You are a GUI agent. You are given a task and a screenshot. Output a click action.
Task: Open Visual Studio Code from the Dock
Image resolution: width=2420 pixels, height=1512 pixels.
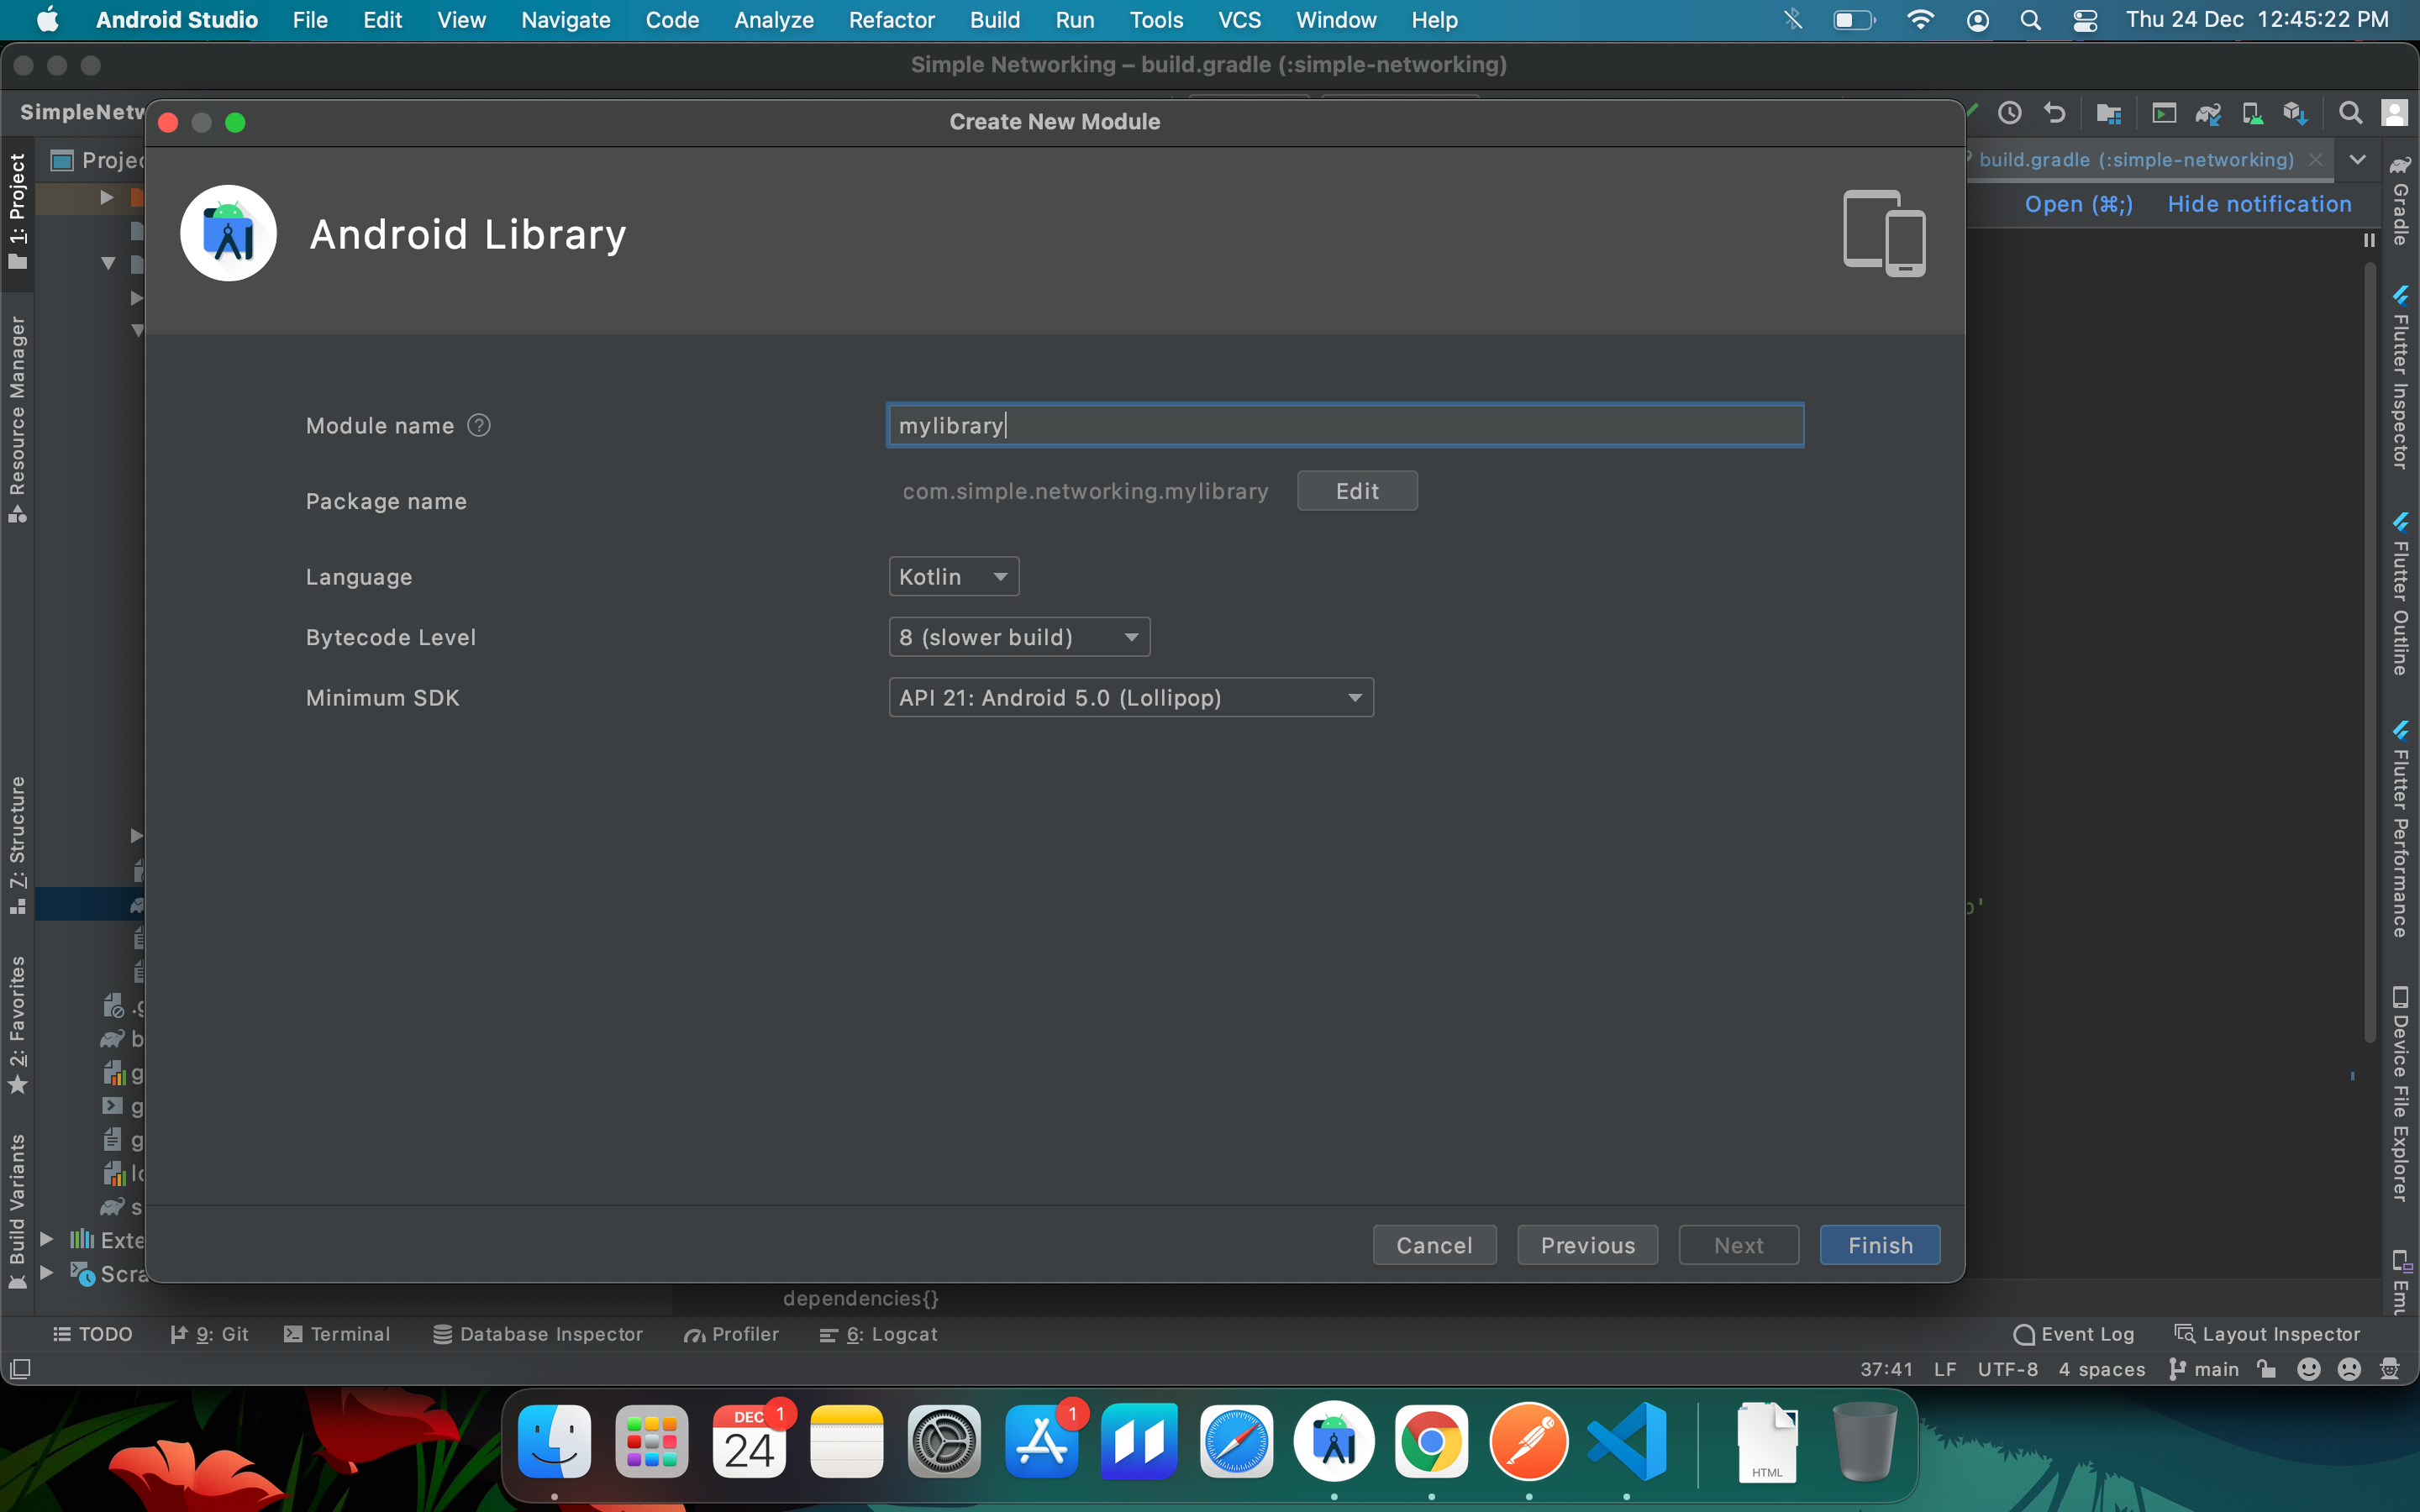point(1626,1442)
